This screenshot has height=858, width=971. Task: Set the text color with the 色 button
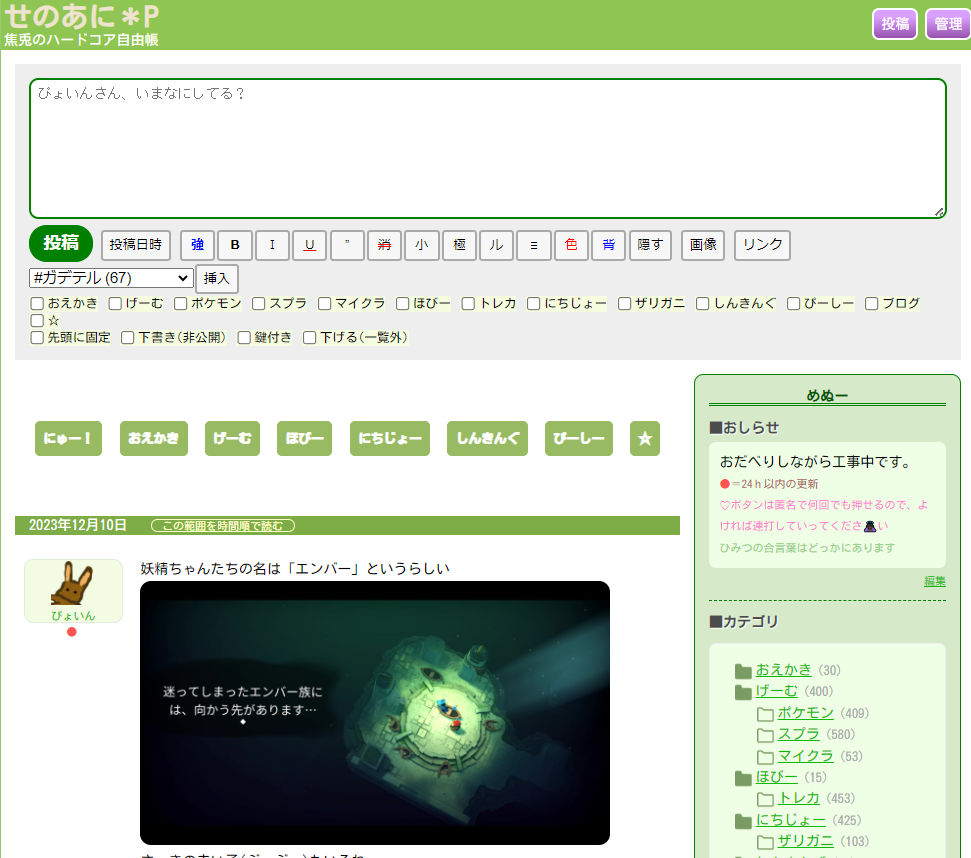coord(572,245)
